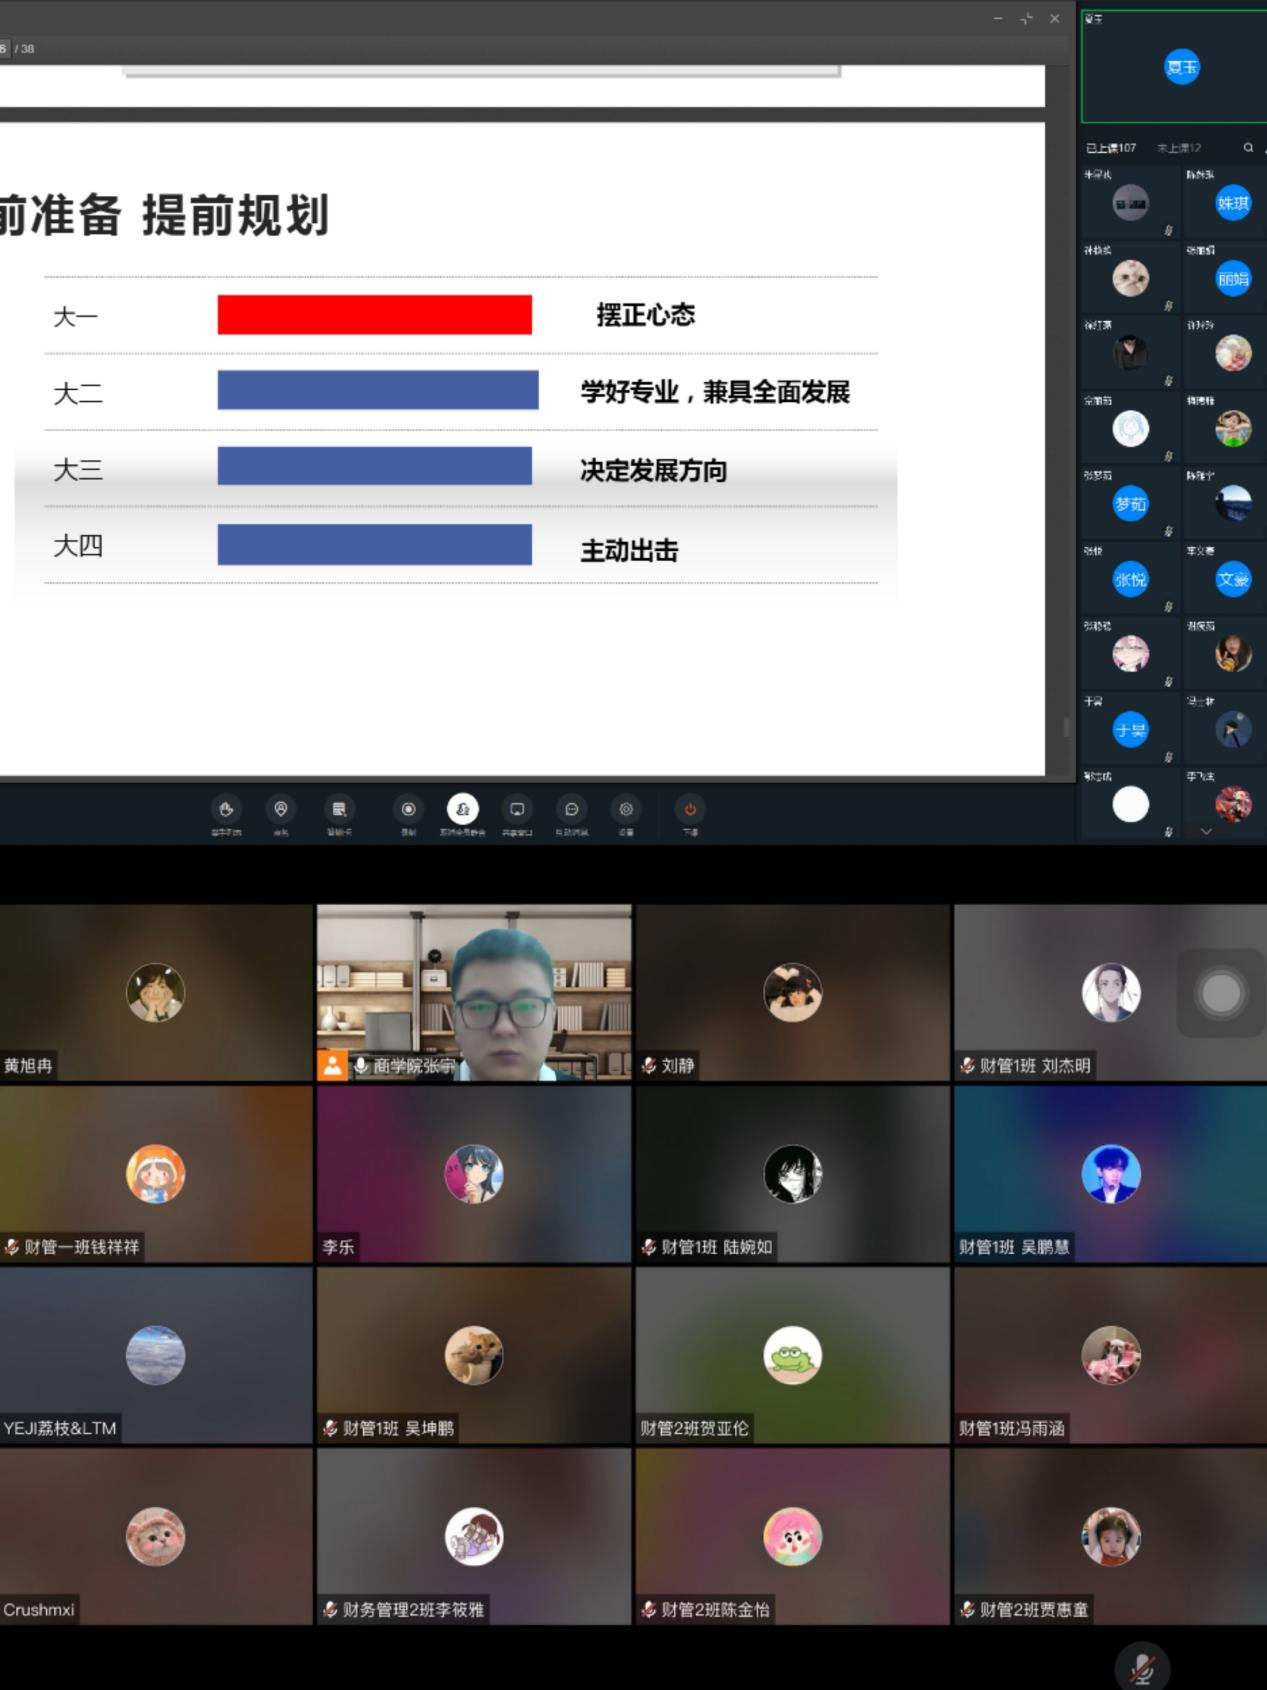Switch to the 已上课 107 tab

(x=1111, y=148)
